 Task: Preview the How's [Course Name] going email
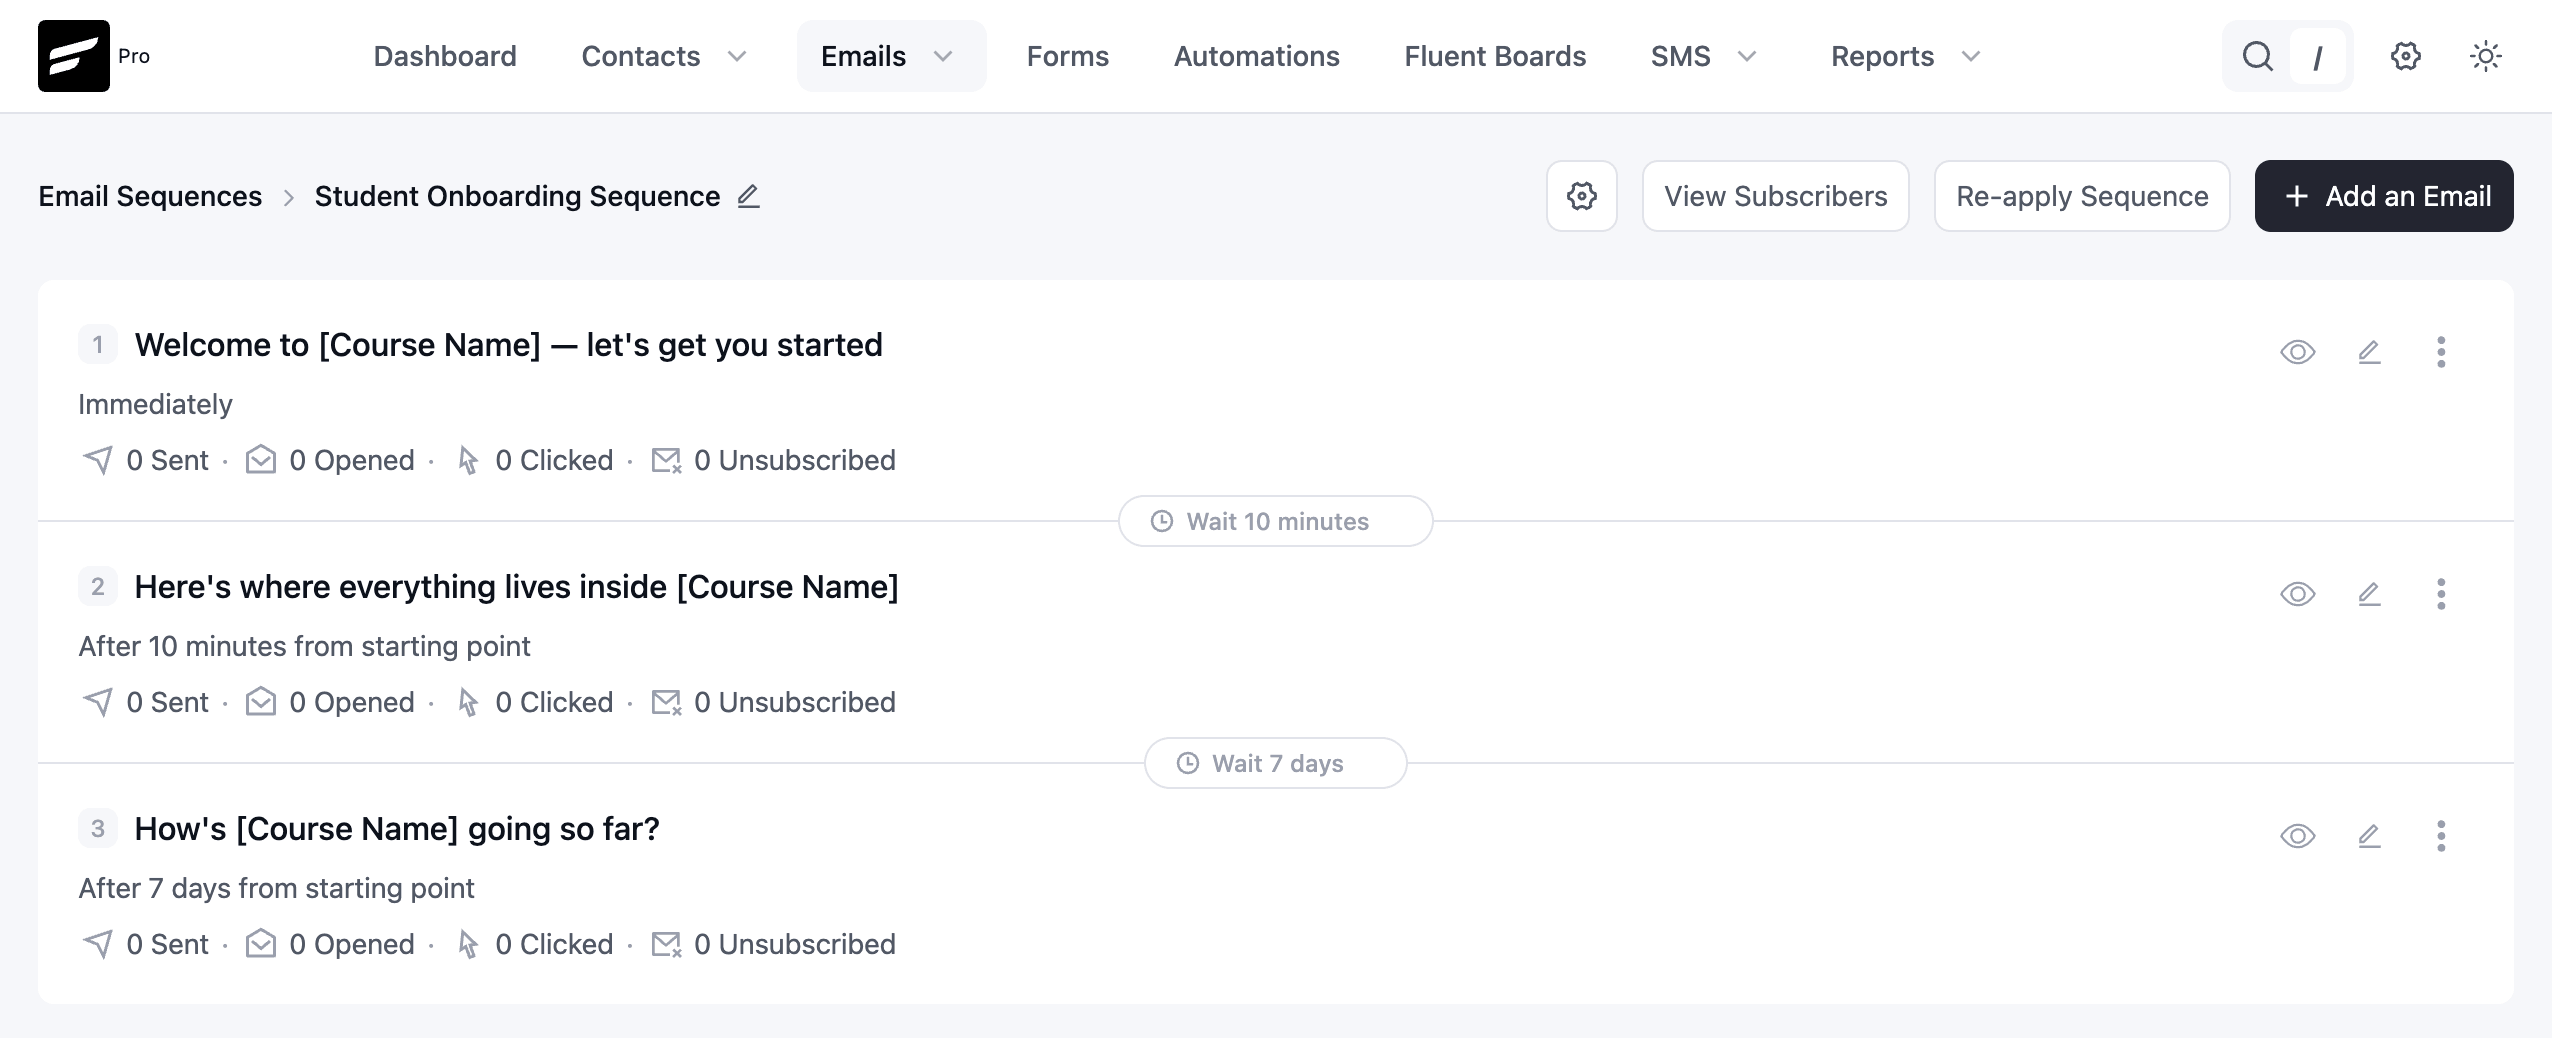click(x=2298, y=836)
